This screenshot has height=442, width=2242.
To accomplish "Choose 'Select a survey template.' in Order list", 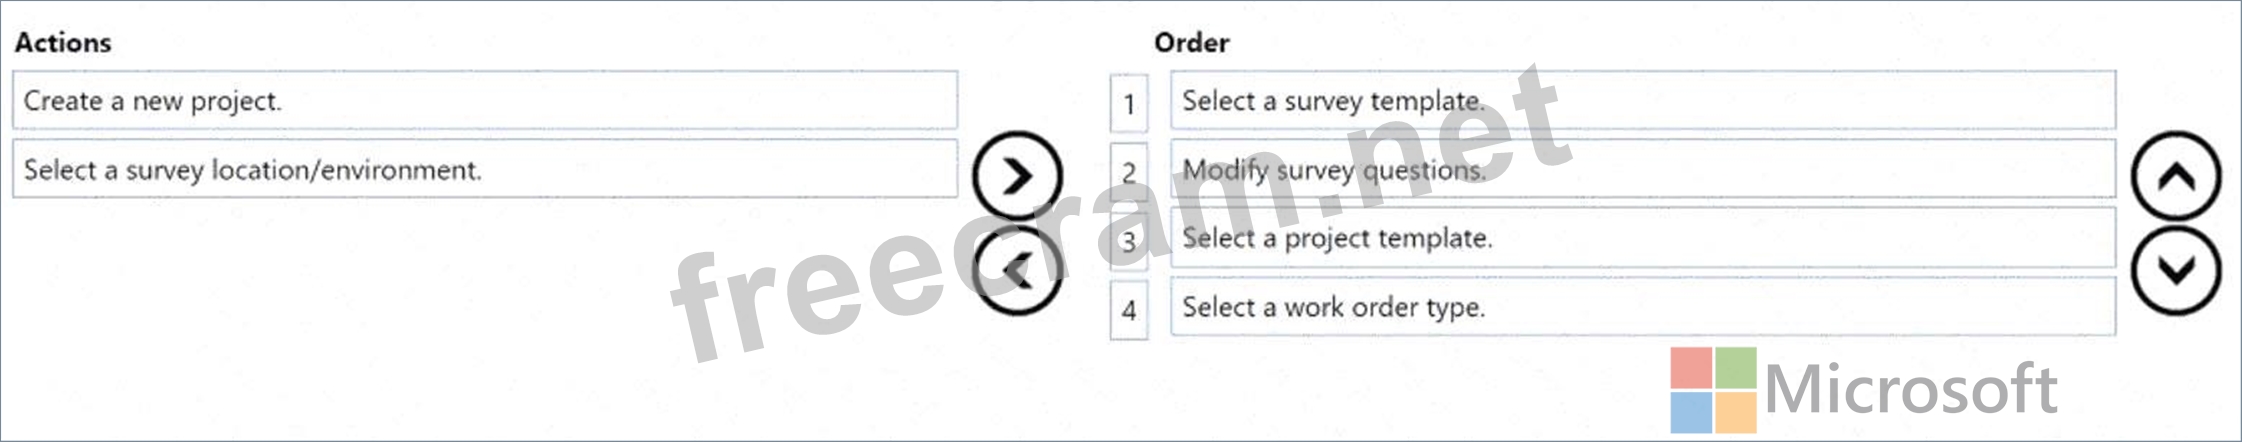I will (1642, 100).
